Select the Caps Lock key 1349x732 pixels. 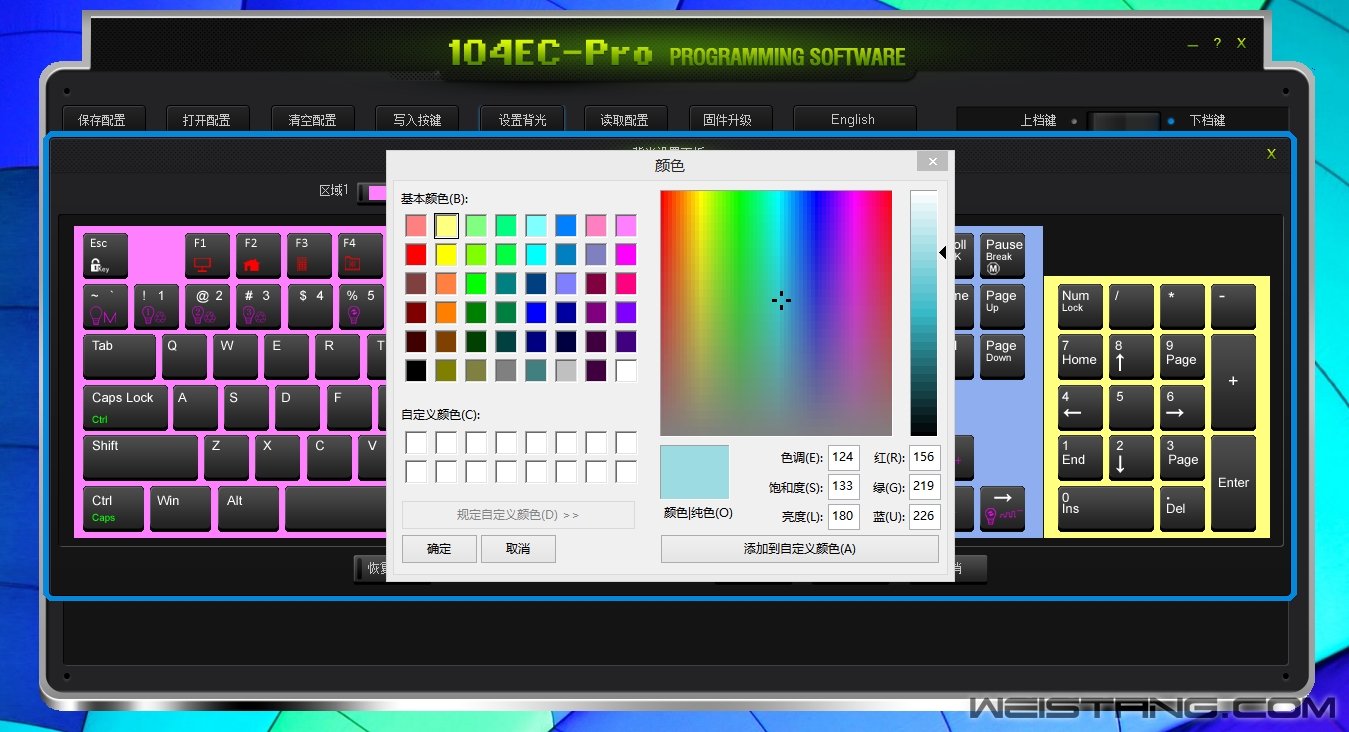[126, 408]
